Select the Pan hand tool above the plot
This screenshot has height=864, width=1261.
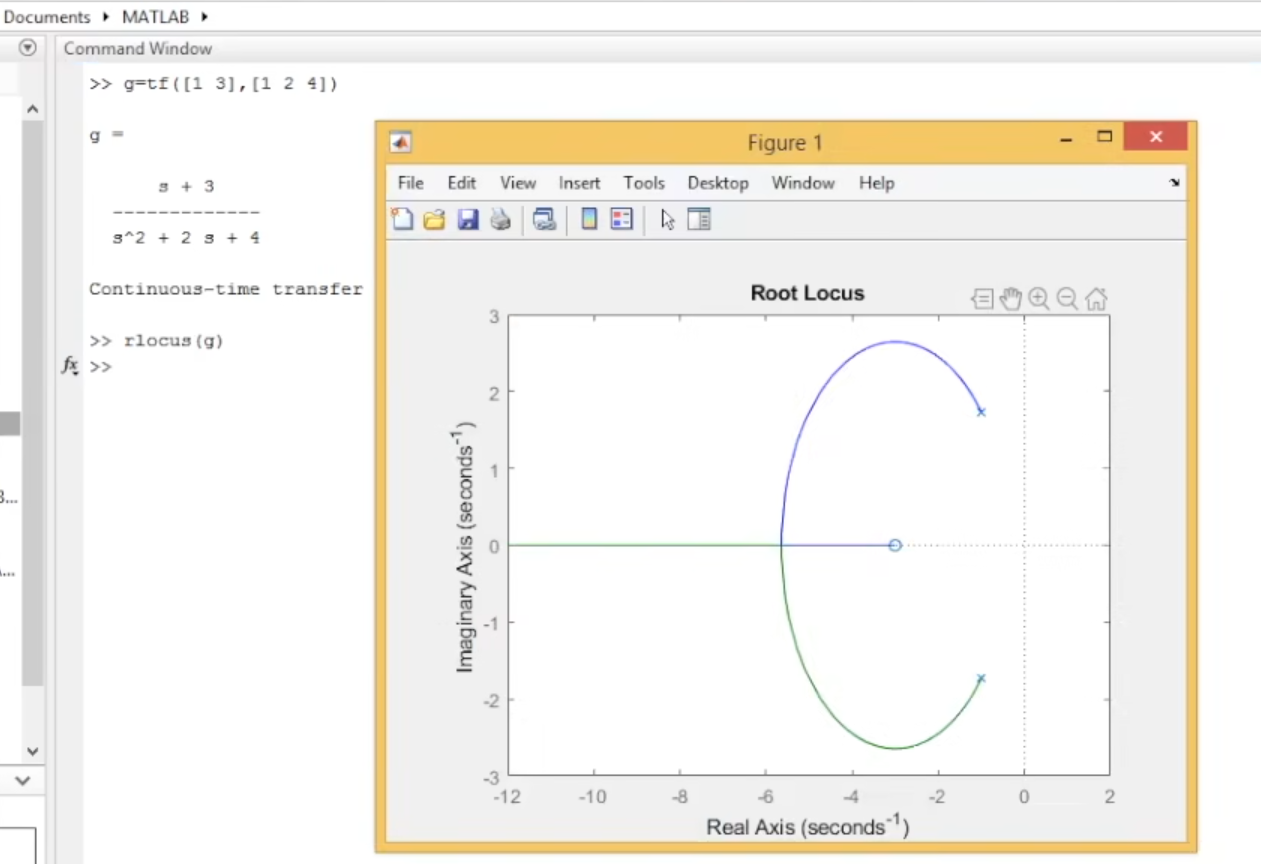(1011, 298)
